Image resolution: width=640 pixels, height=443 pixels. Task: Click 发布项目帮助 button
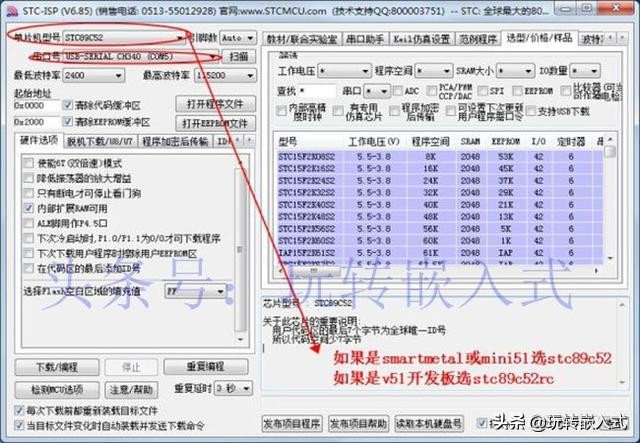[358, 424]
